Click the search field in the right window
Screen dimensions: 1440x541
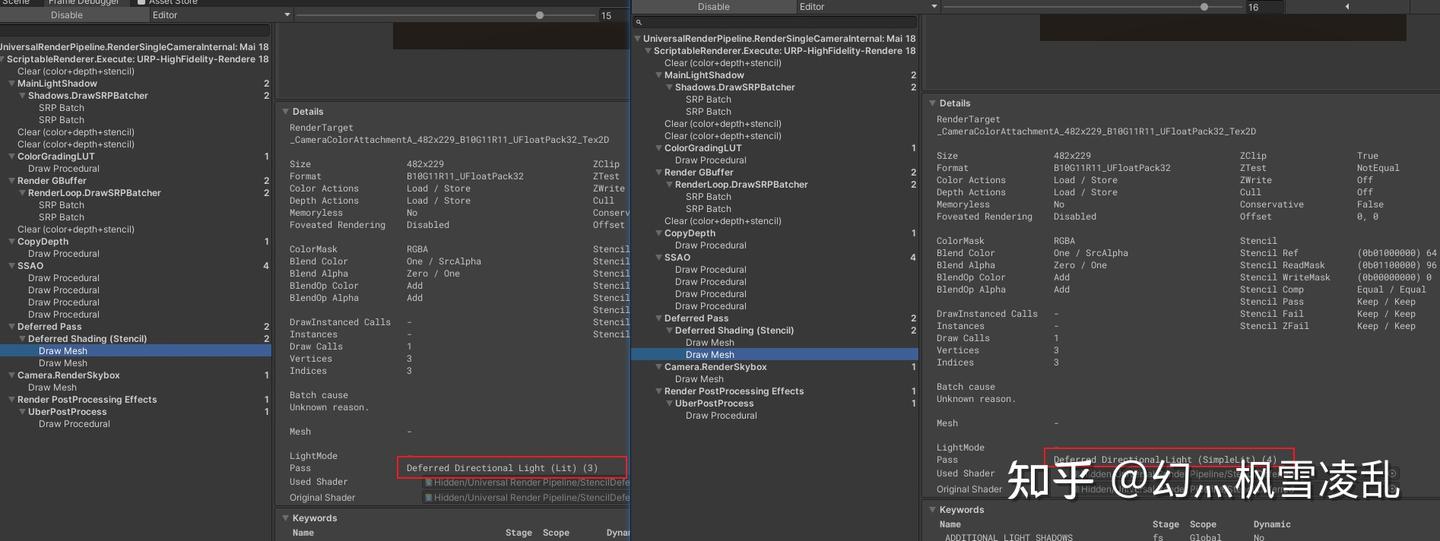775,22
